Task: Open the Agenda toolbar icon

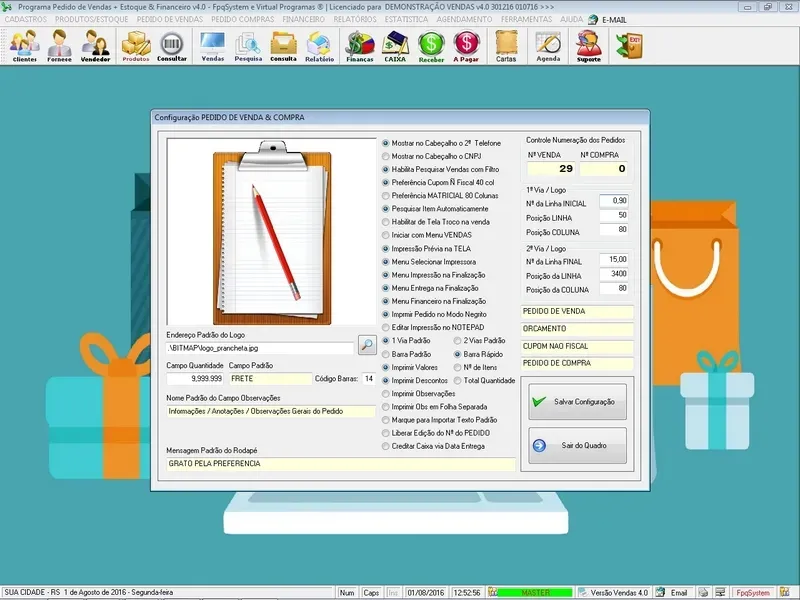Action: [548, 46]
